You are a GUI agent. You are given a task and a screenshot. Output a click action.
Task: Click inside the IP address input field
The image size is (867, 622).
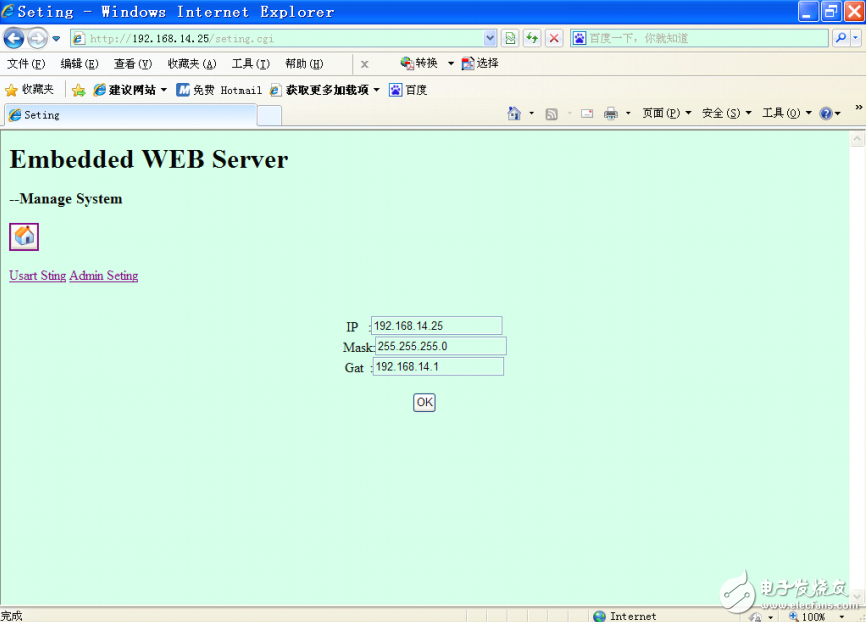click(435, 325)
